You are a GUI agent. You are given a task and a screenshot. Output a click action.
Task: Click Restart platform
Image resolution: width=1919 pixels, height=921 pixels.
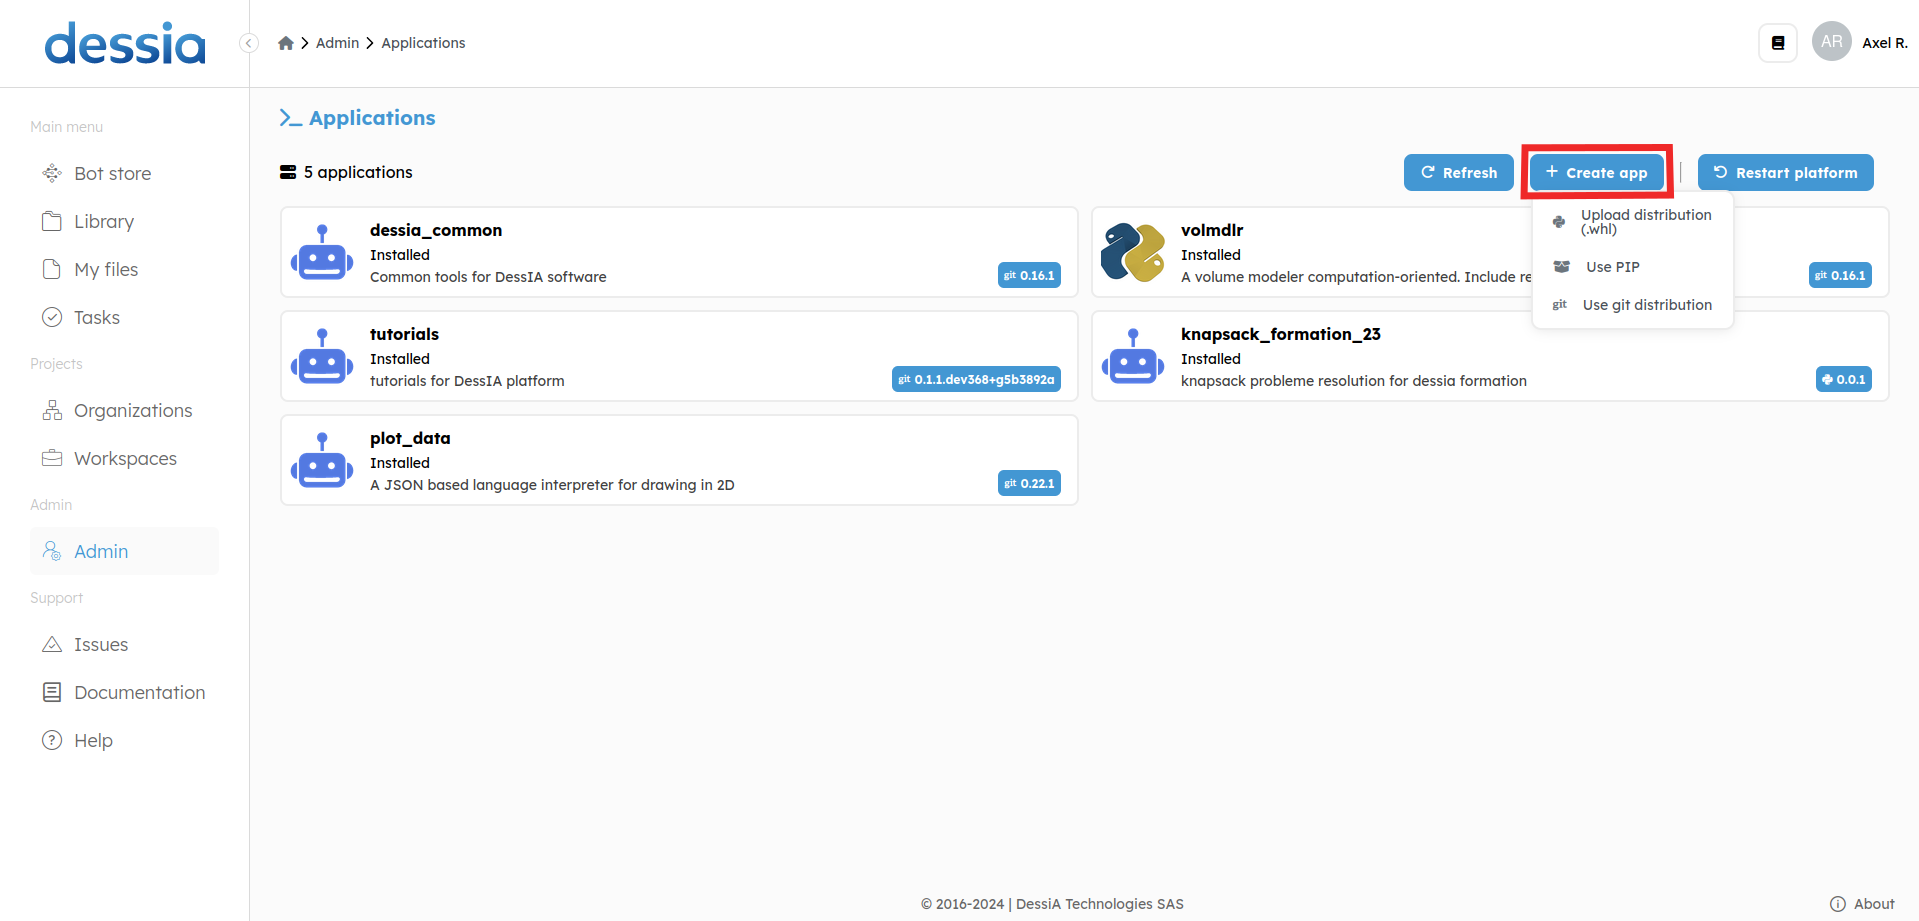coord(1786,172)
